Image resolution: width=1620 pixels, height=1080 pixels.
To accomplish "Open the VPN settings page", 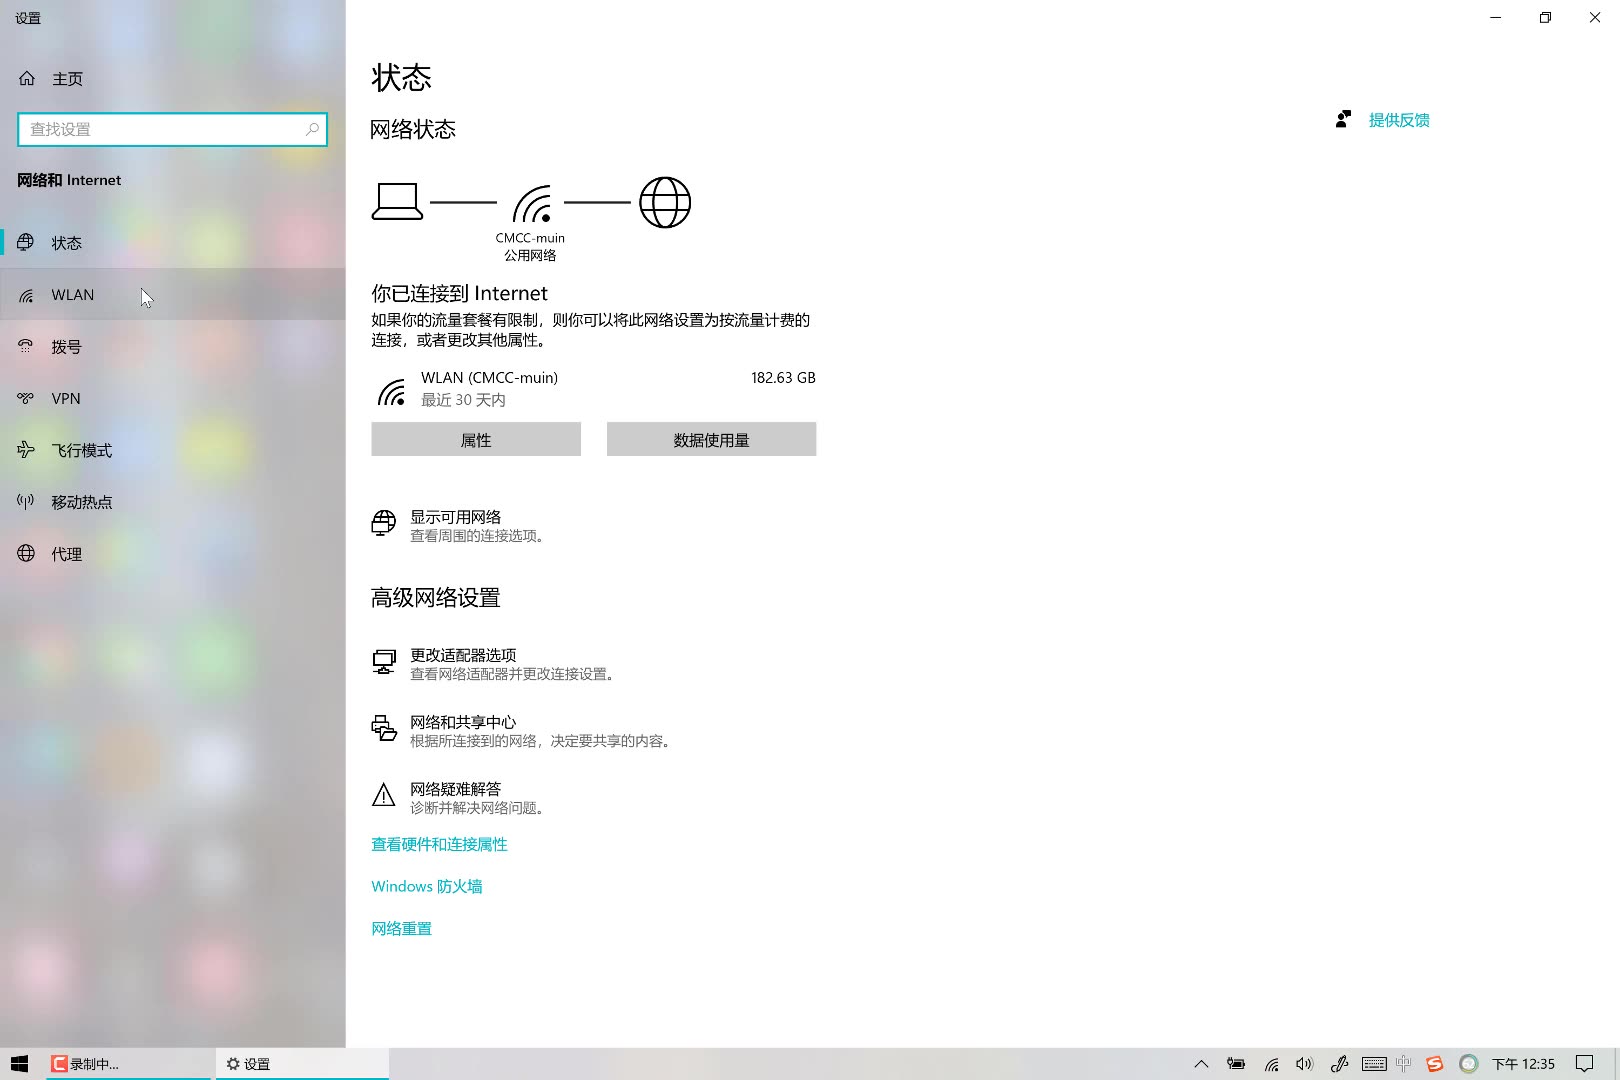I will tap(173, 398).
